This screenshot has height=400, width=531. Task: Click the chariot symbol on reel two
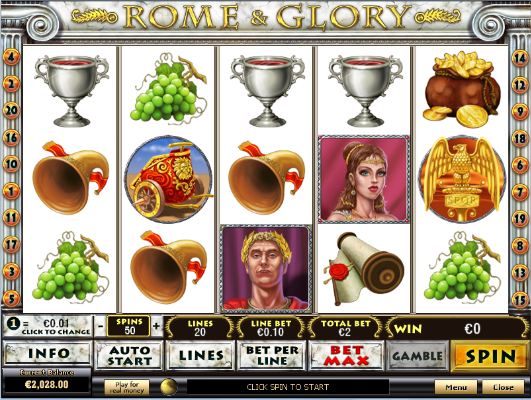(168, 179)
